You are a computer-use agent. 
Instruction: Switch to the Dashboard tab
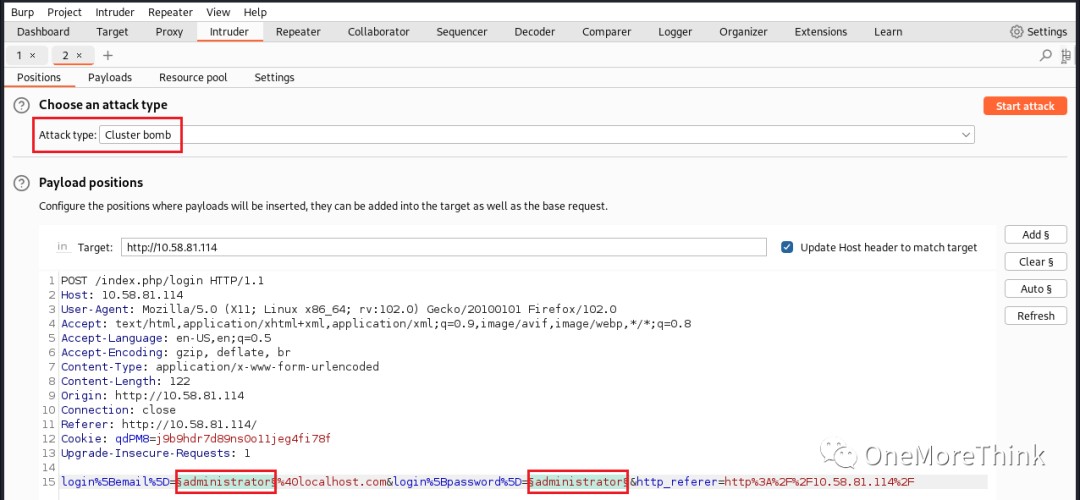43,32
